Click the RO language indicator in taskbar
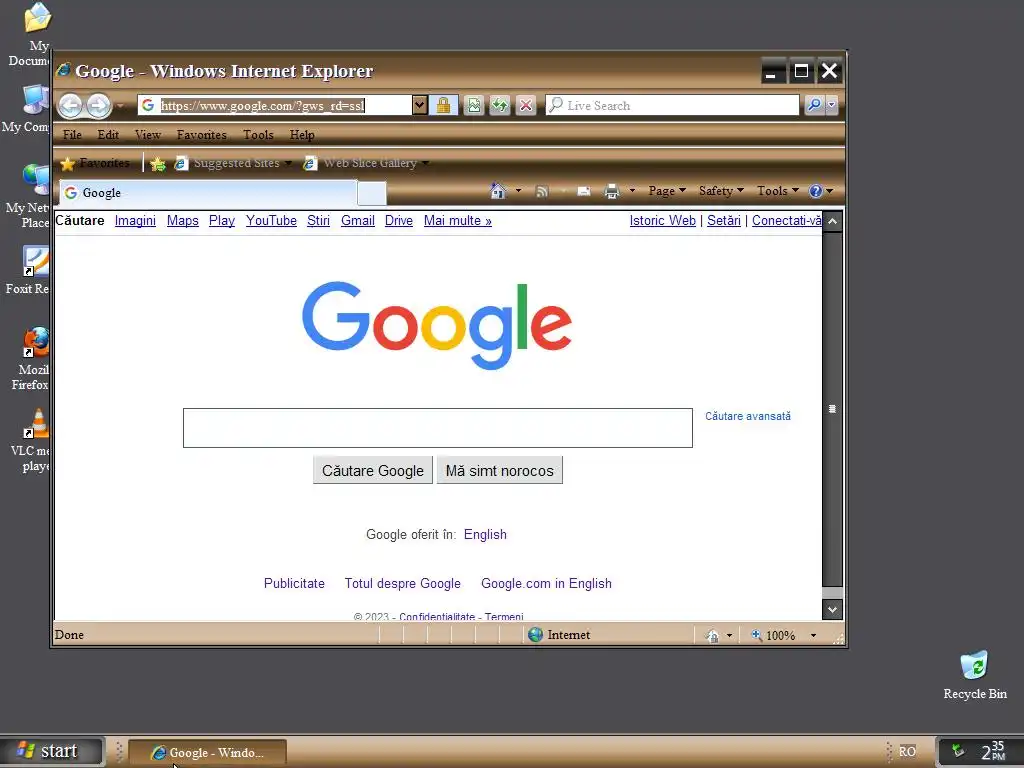This screenshot has height=768, width=1024. 907,751
